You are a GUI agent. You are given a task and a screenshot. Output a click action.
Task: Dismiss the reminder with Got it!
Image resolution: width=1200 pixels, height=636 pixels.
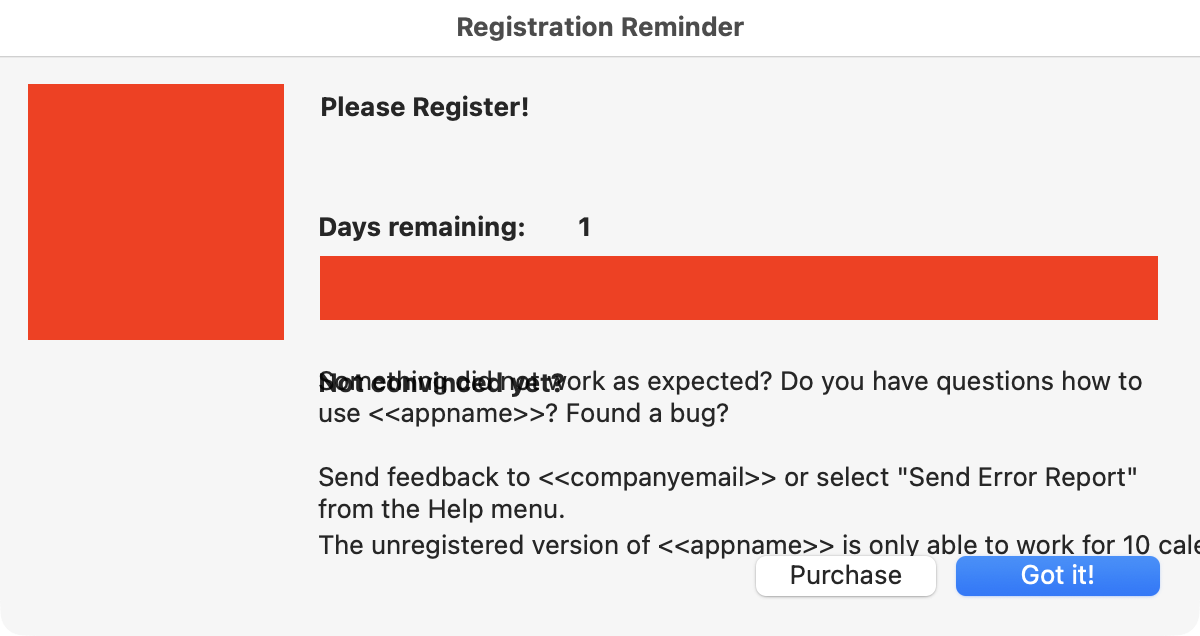point(1057,576)
